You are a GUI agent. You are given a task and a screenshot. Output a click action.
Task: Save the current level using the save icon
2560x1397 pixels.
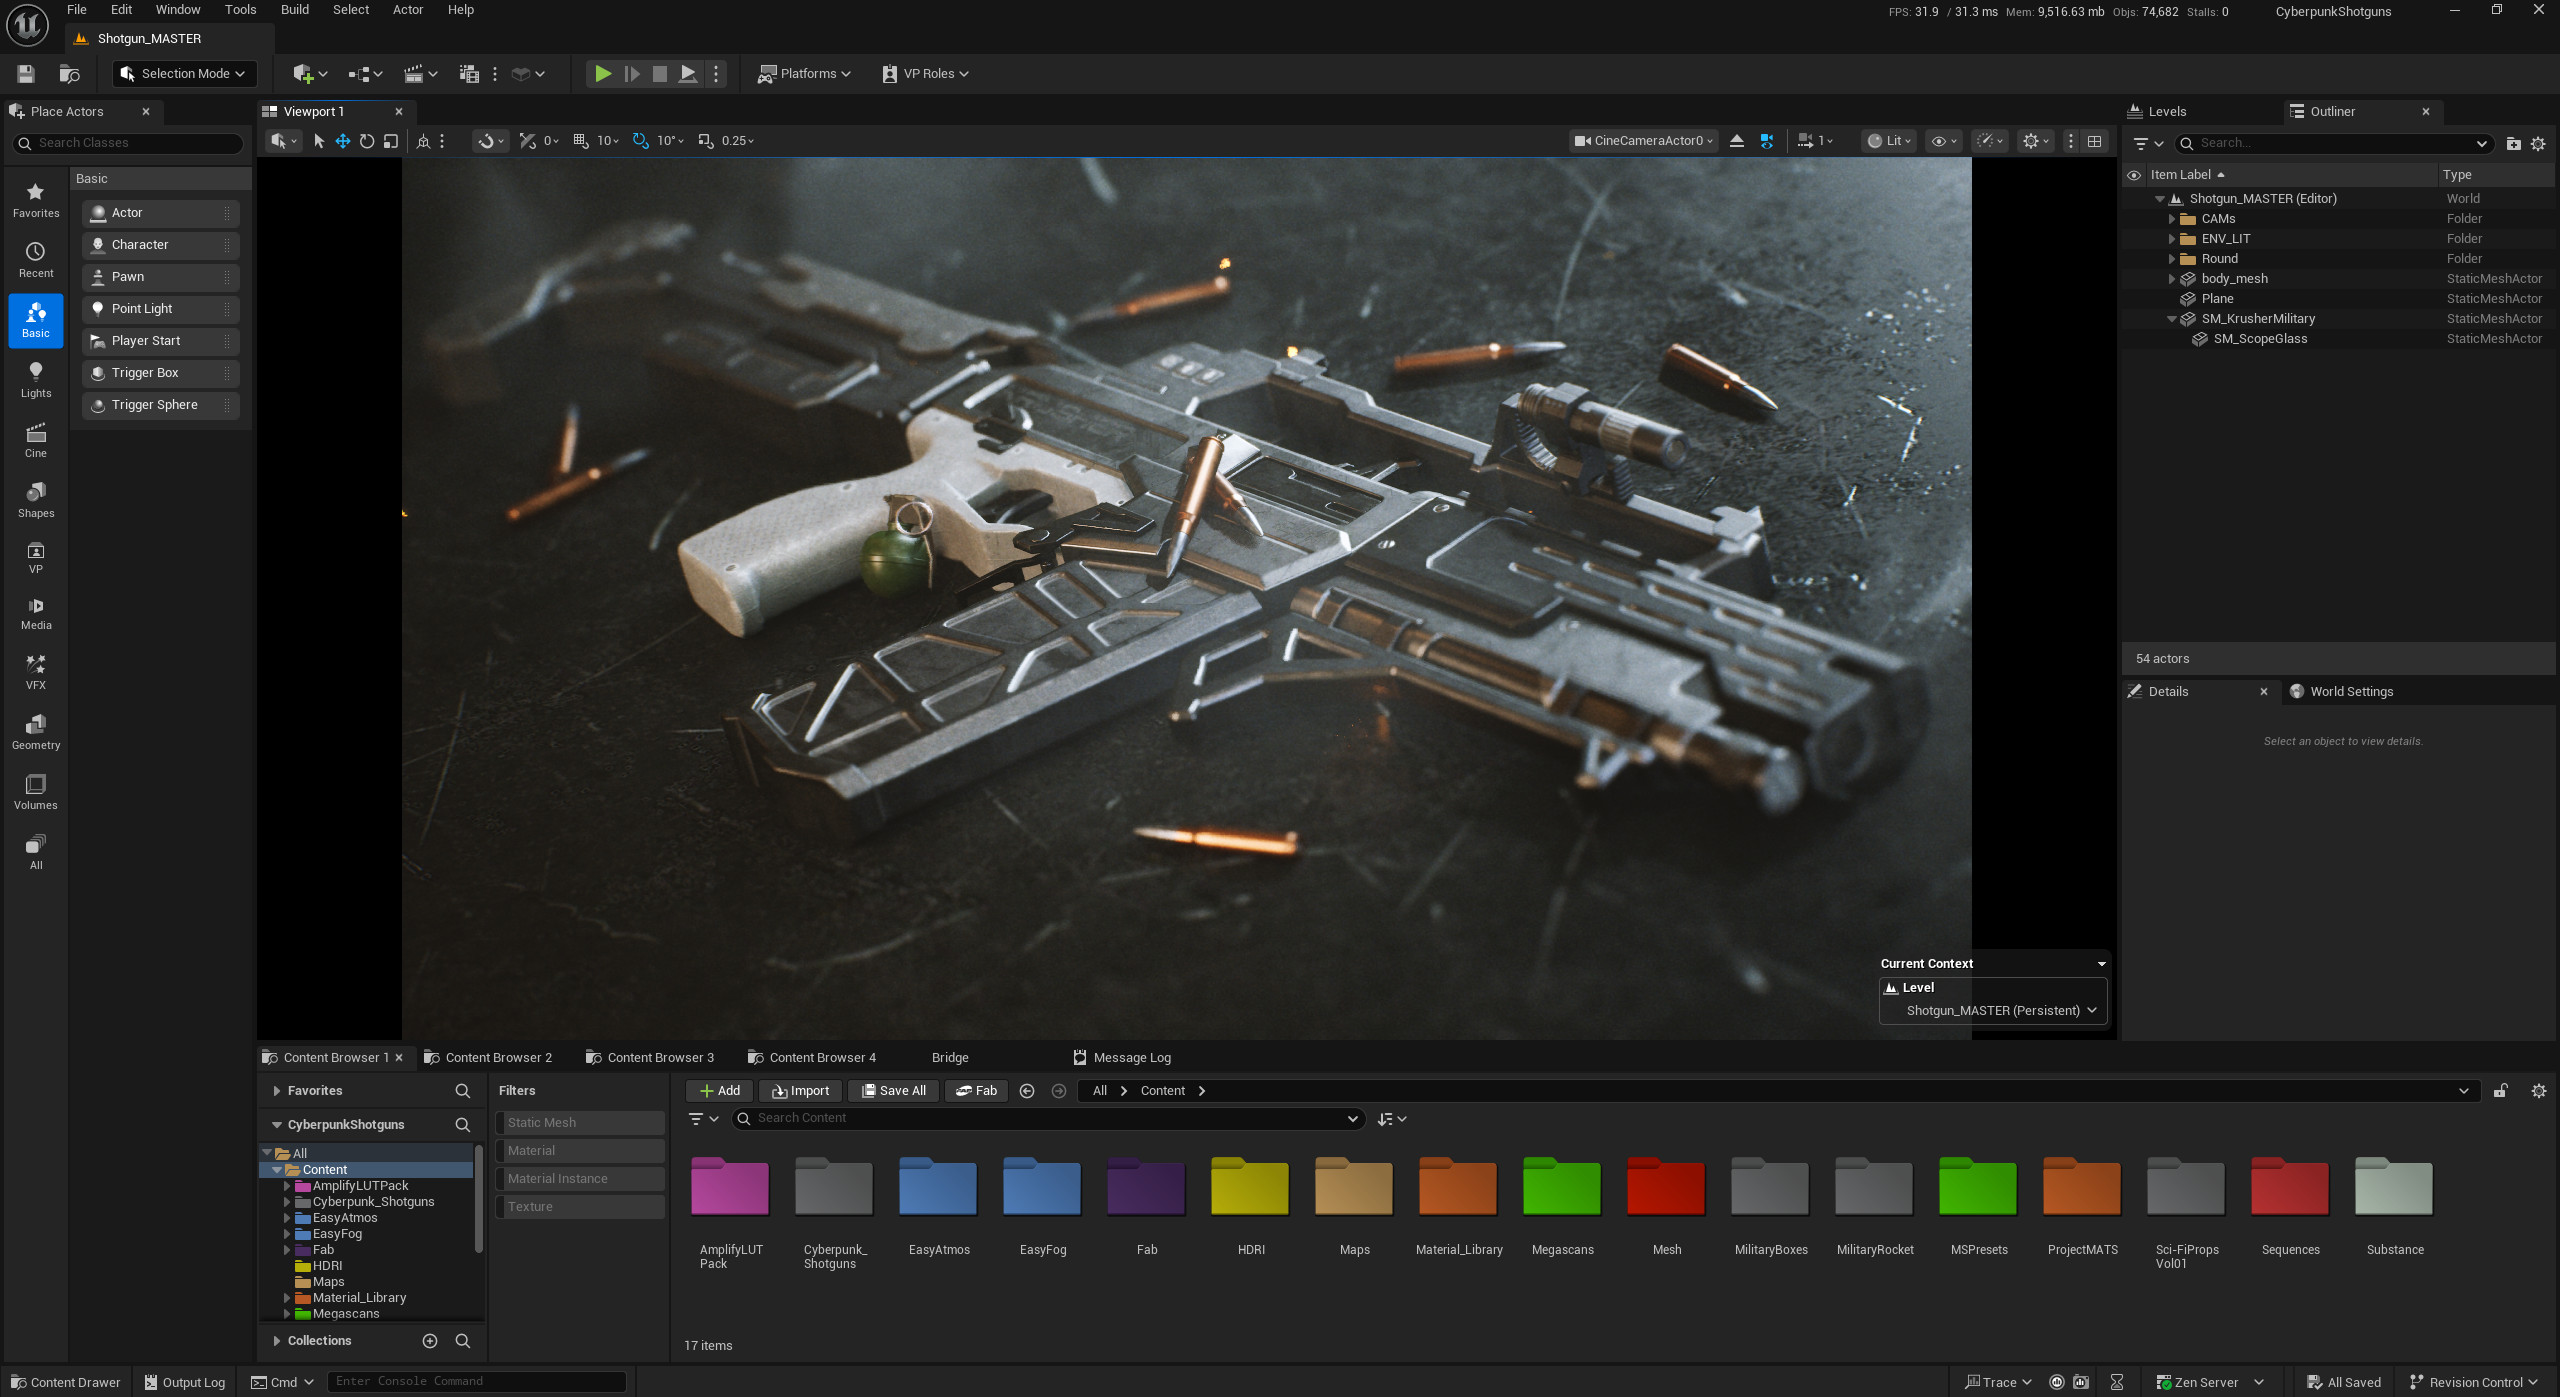pos(24,73)
